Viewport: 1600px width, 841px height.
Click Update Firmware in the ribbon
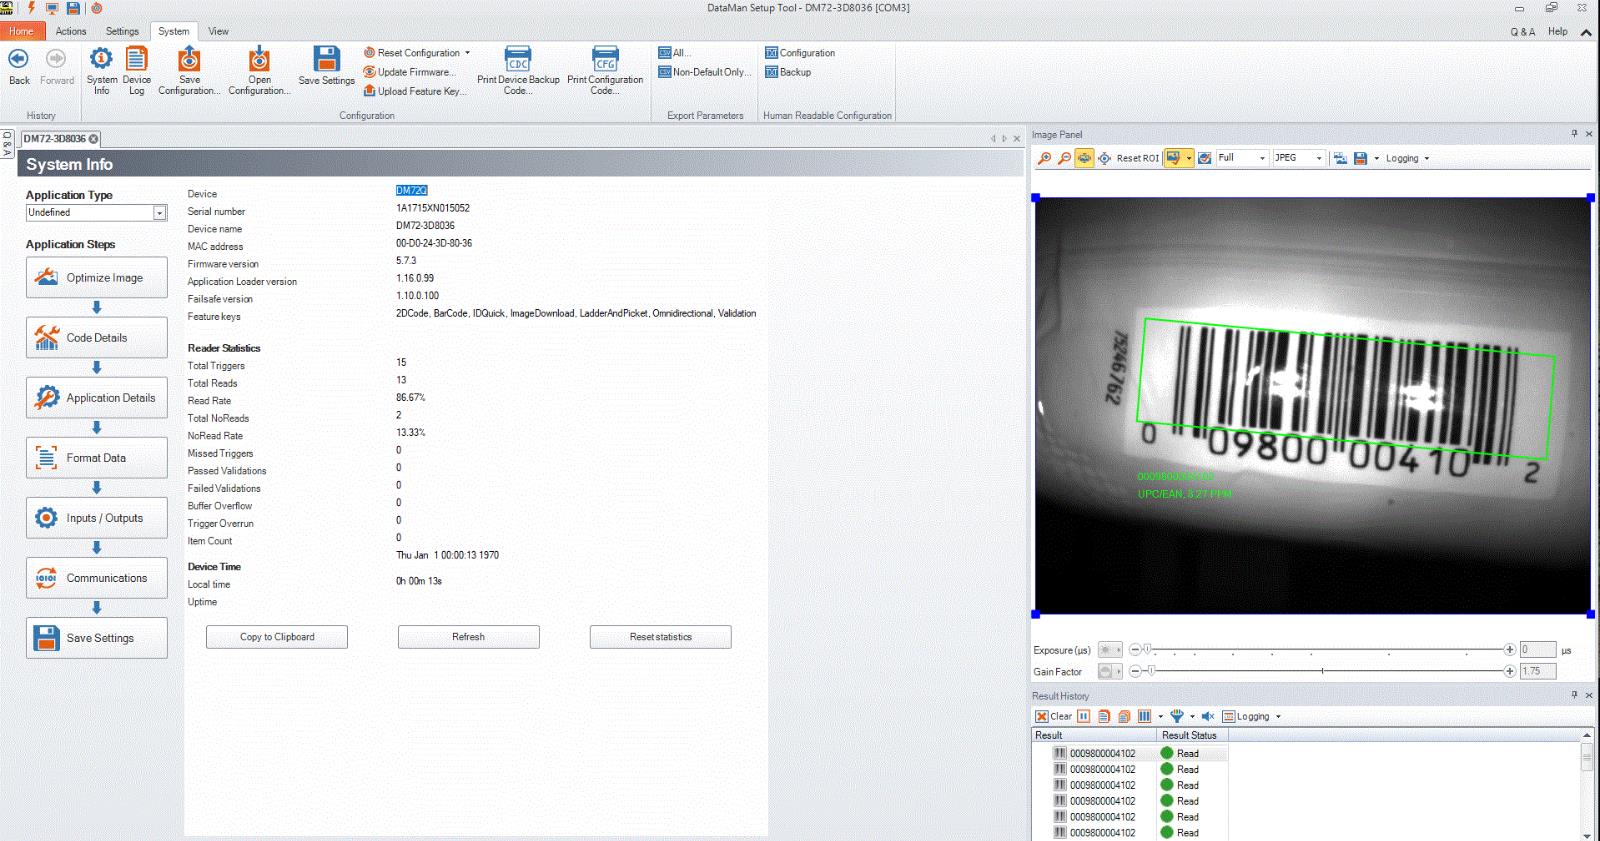[409, 72]
